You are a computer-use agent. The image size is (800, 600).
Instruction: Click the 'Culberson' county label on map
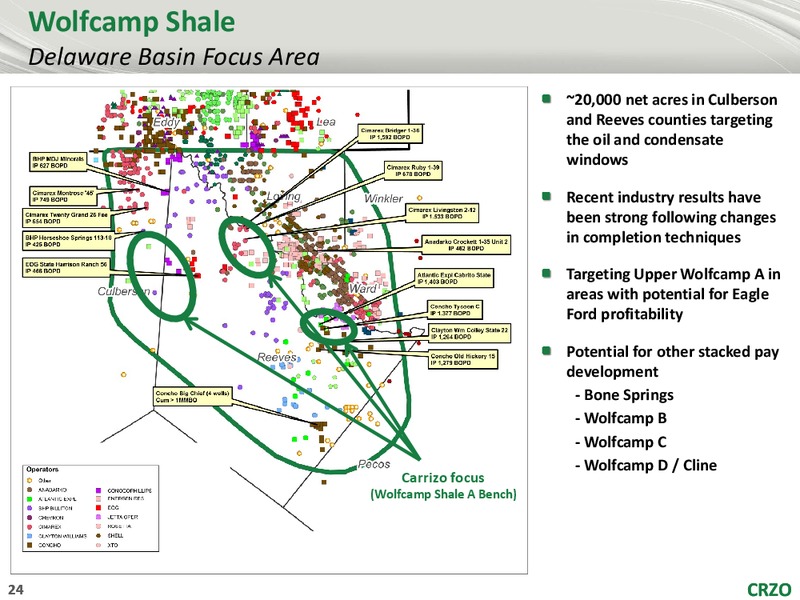[x=123, y=291]
